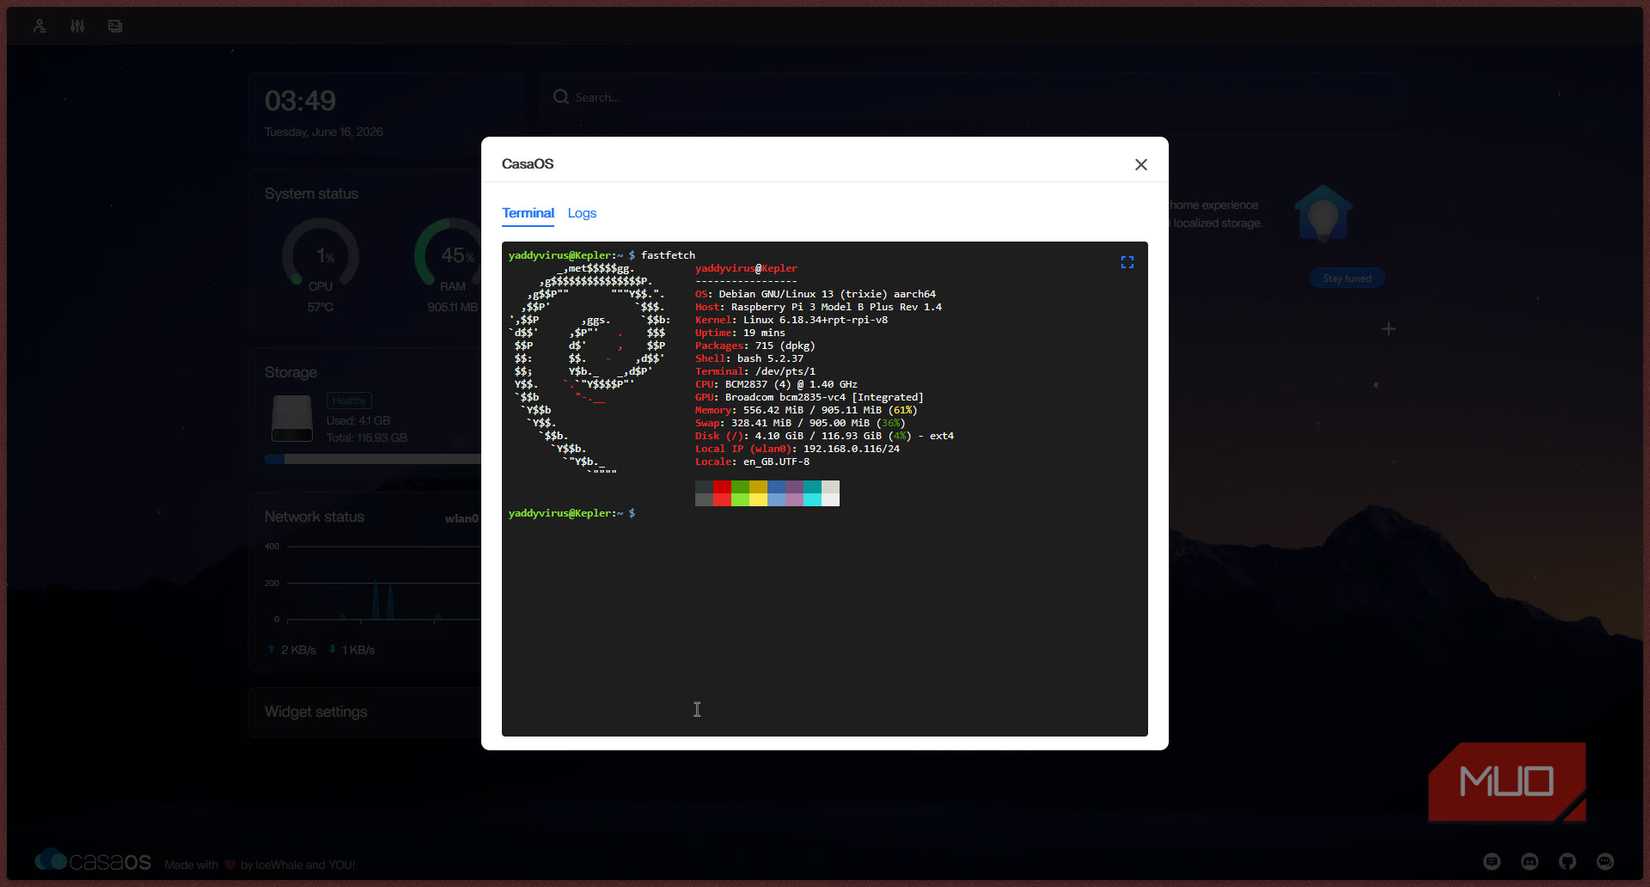
Task: Click the terminal prompt line to focus input
Action: tap(572, 513)
